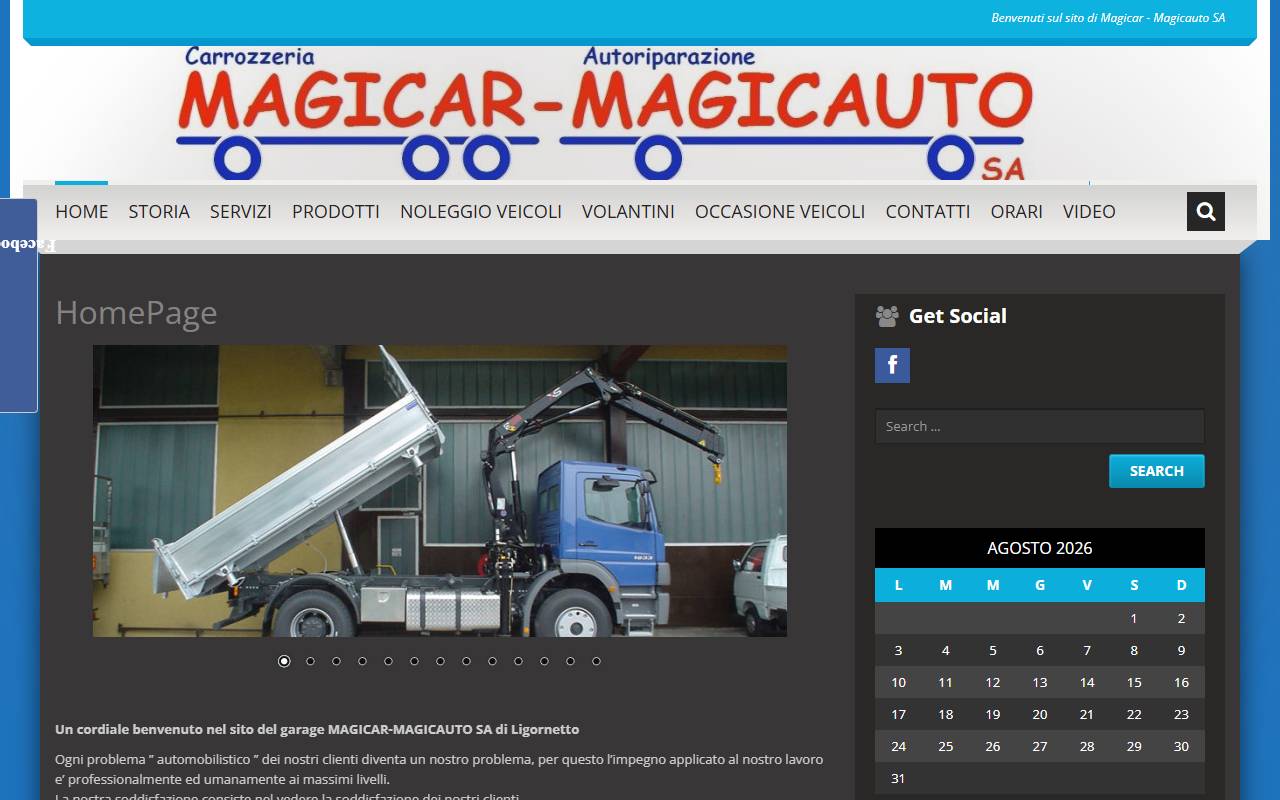
Task: Open the NOLEGGIO VEICOLI menu item
Action: 481,211
